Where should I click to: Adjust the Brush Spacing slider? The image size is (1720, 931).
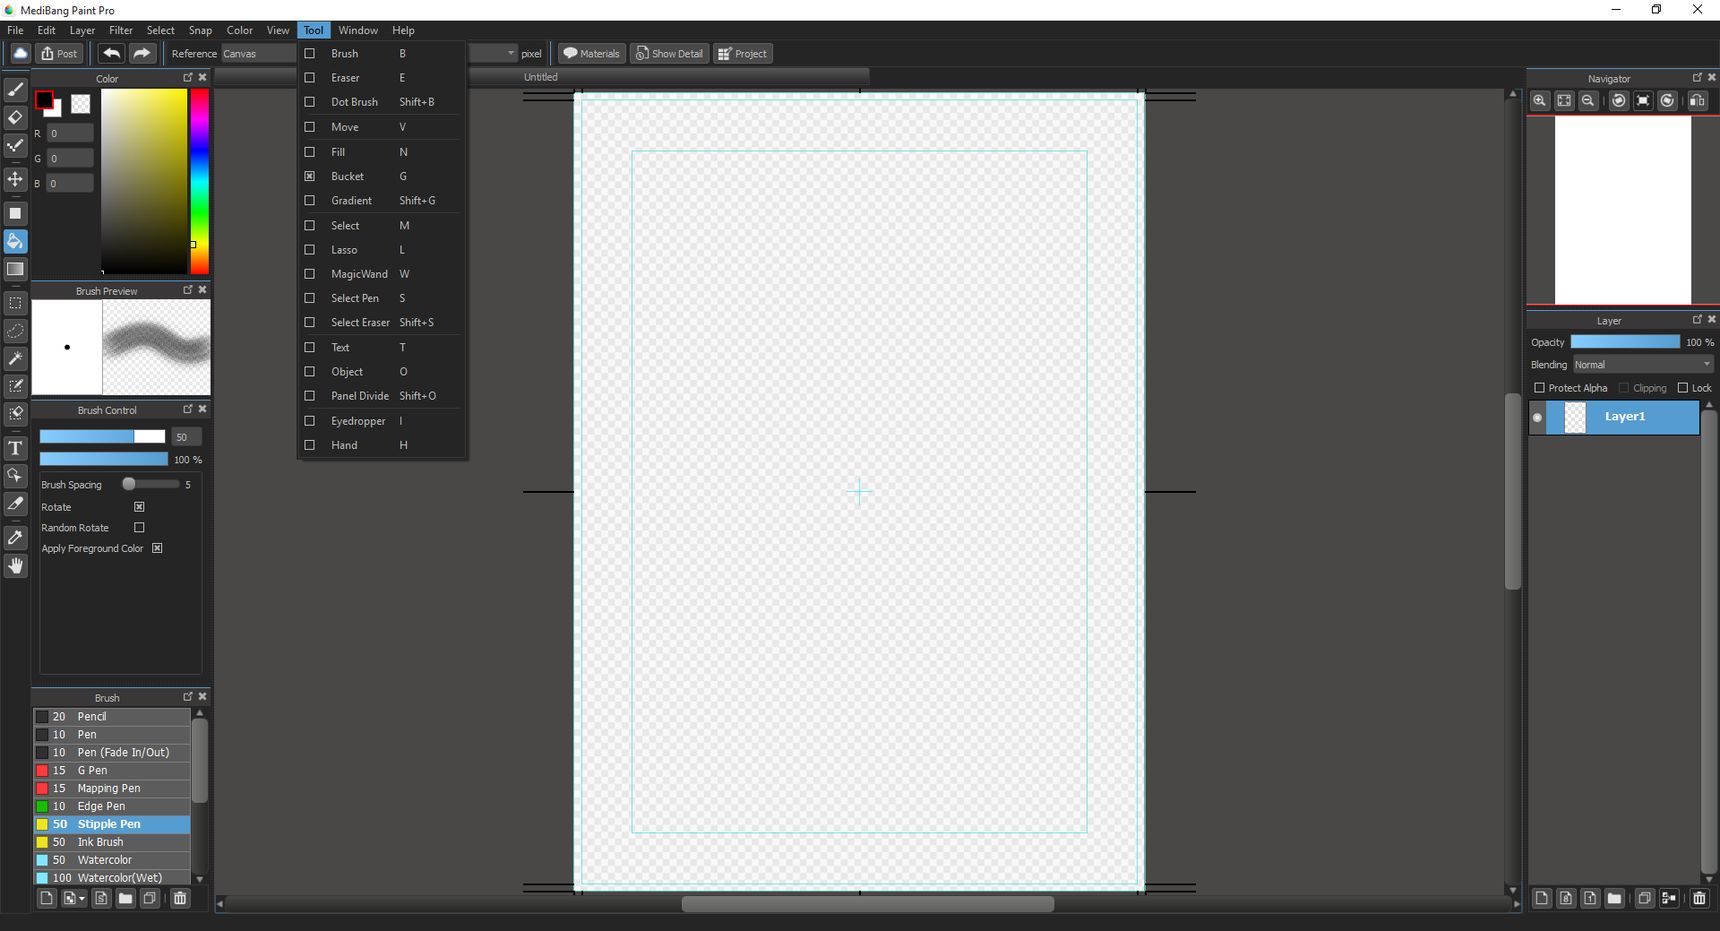(x=151, y=484)
